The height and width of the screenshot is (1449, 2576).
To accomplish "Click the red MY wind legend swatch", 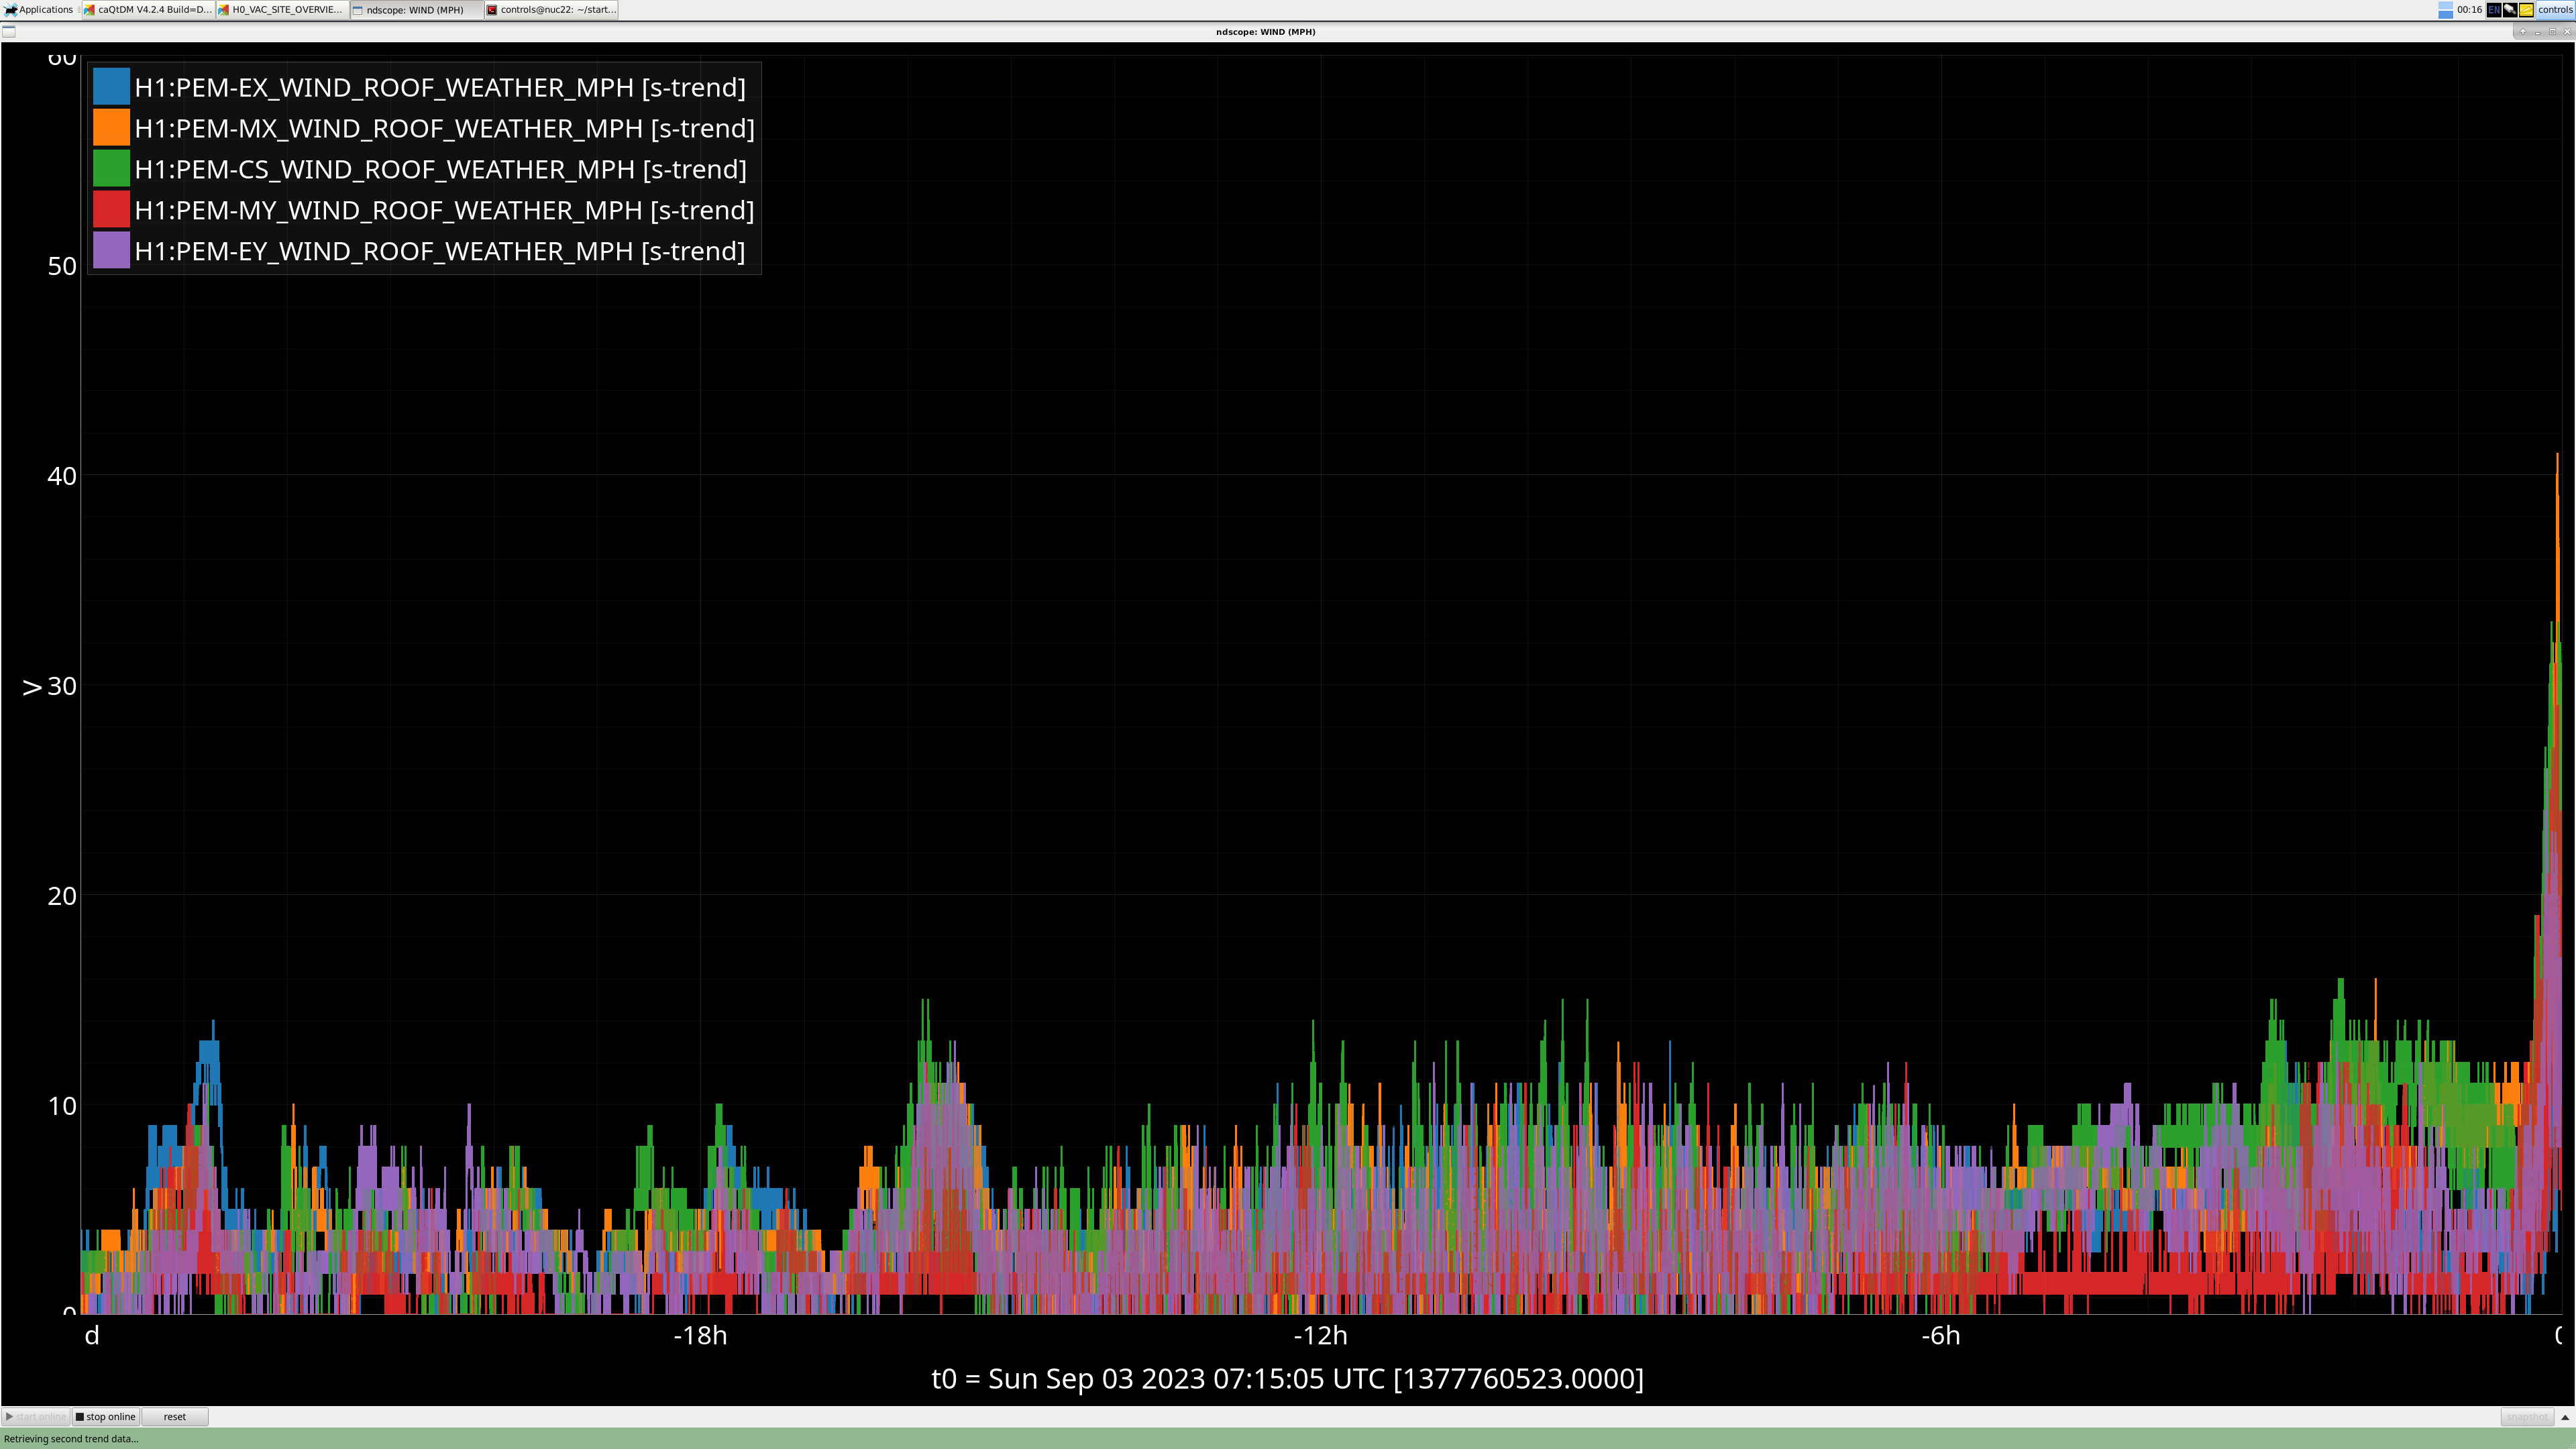I will tap(111, 210).
